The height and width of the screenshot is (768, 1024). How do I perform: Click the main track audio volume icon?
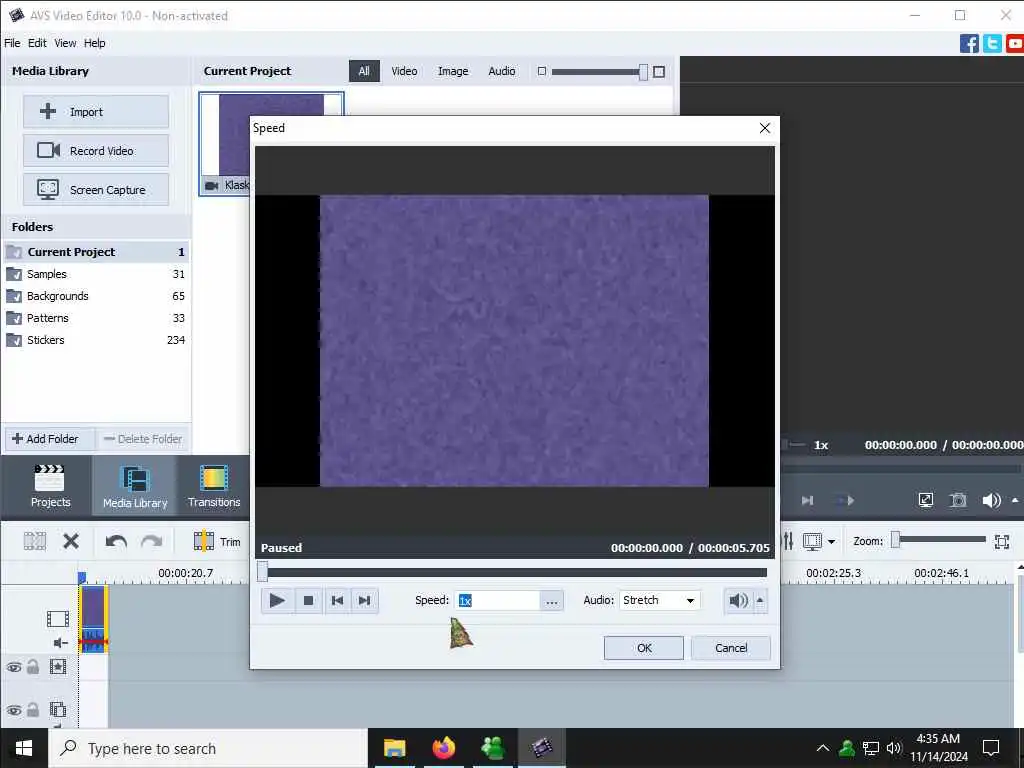pyautogui.click(x=61, y=643)
